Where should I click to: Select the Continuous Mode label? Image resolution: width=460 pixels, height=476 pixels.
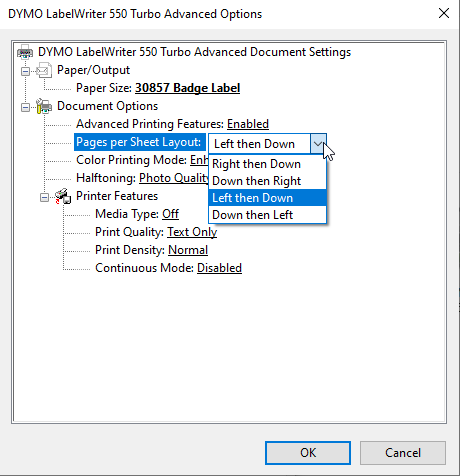(144, 268)
